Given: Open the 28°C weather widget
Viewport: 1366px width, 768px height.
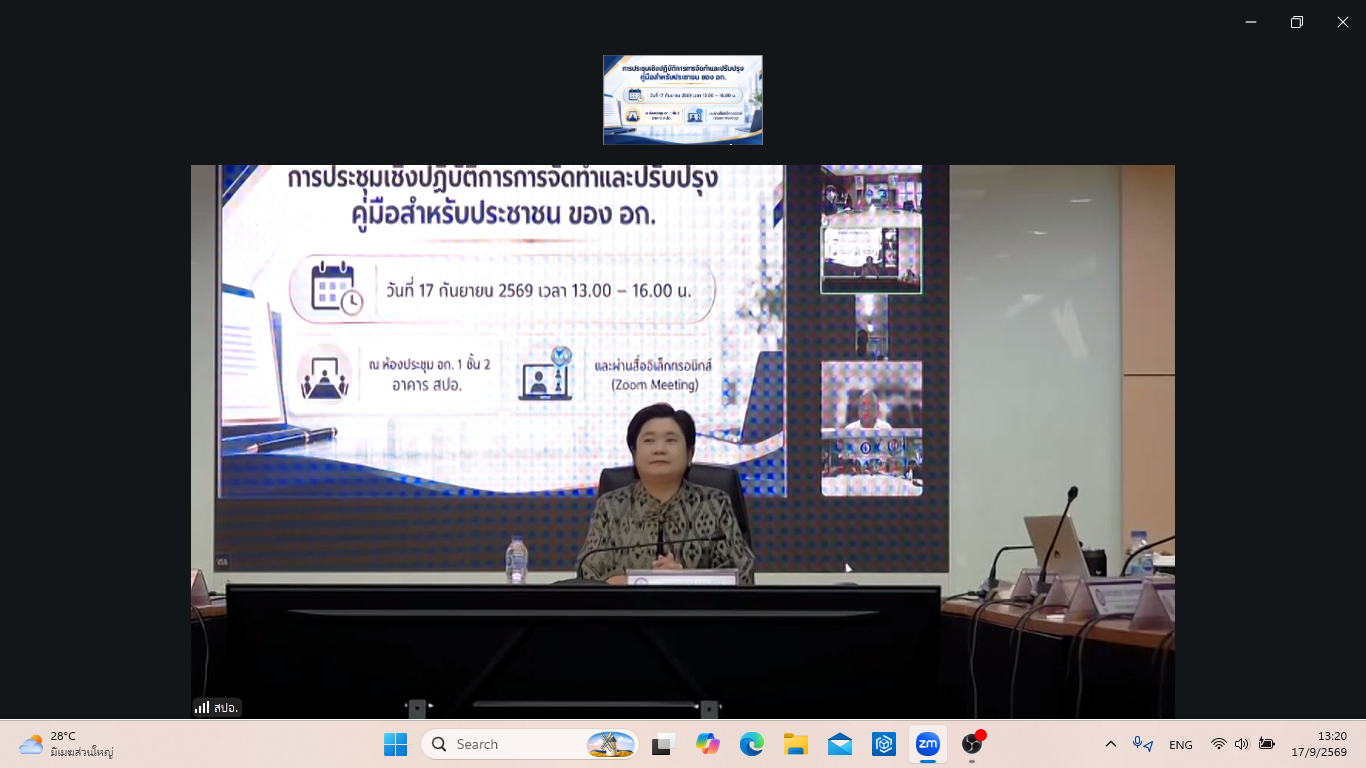Looking at the screenshot, I should pyautogui.click(x=66, y=744).
